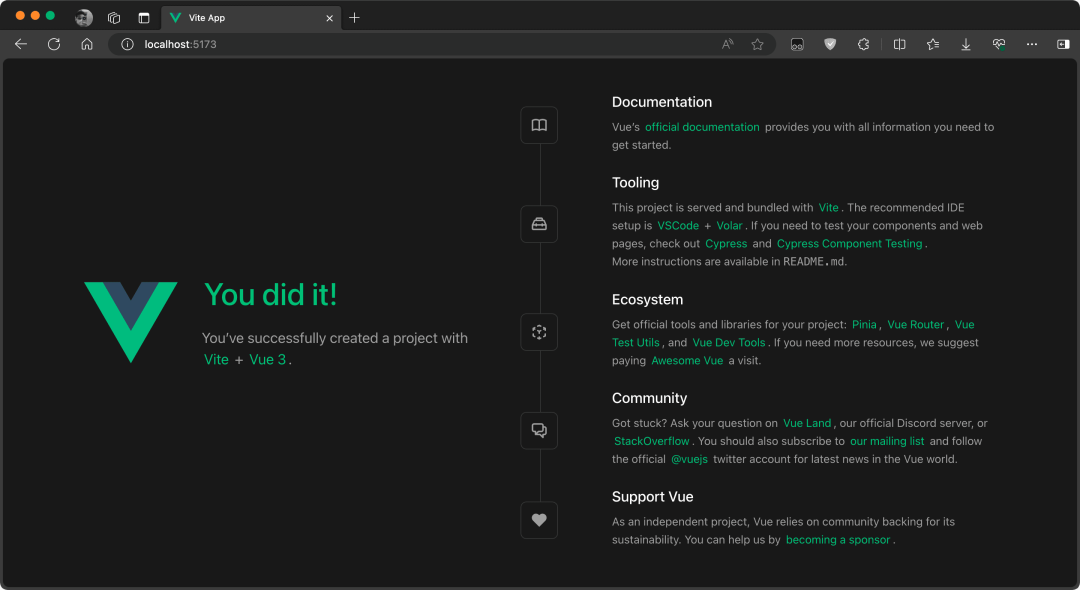Click the Community chat bubbles icon
This screenshot has width=1080, height=590.
click(539, 430)
